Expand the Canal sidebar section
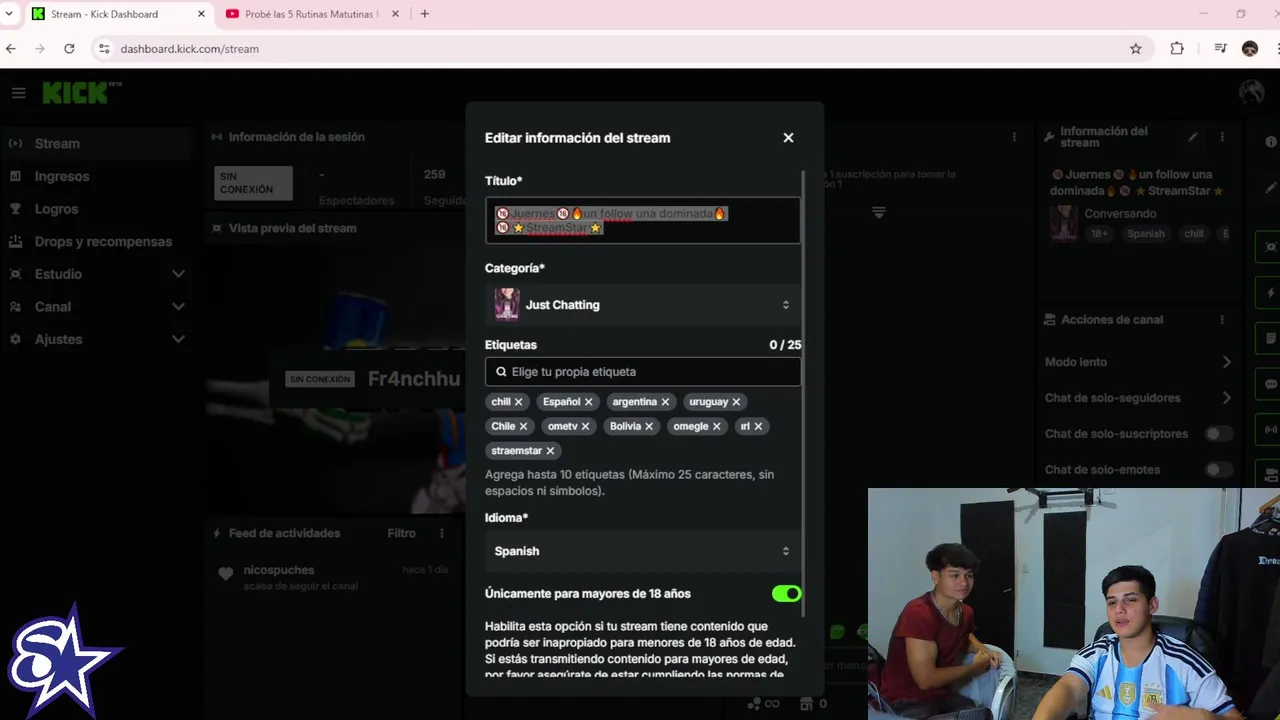The width and height of the screenshot is (1280, 720). [178, 307]
